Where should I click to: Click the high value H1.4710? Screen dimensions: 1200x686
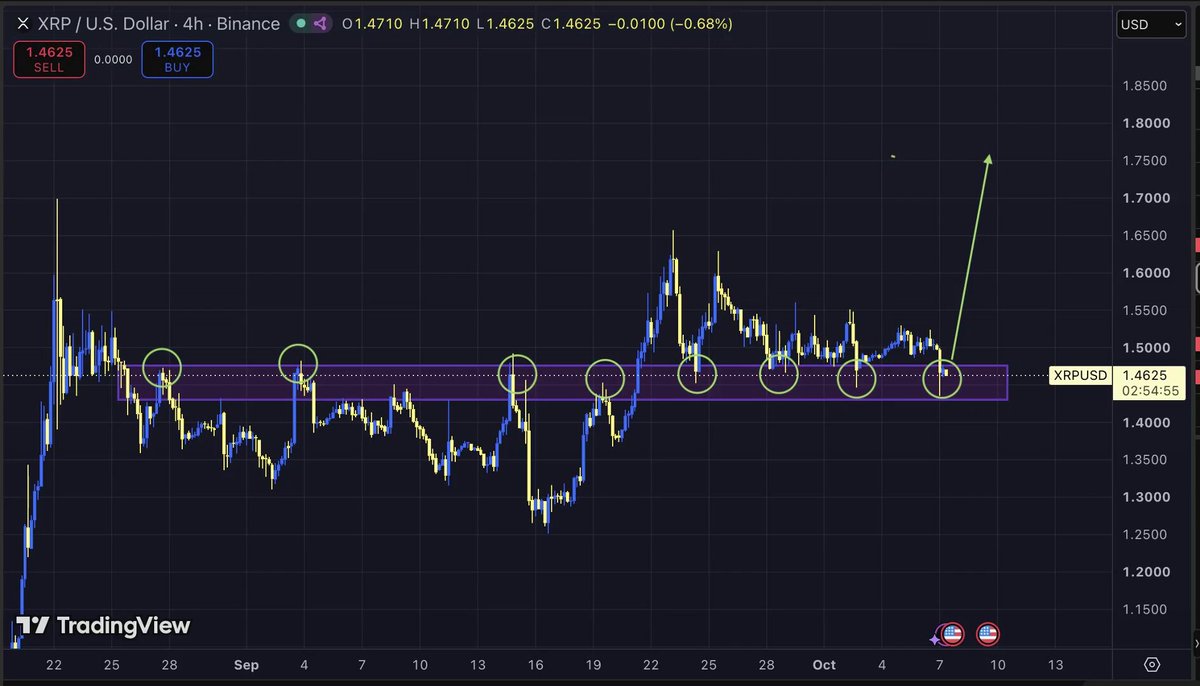tap(440, 23)
